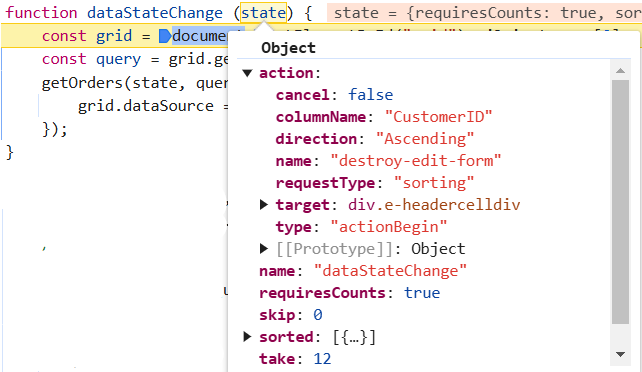Click the popup scrollbar up arrow
The width and height of the screenshot is (642, 372).
620,71
